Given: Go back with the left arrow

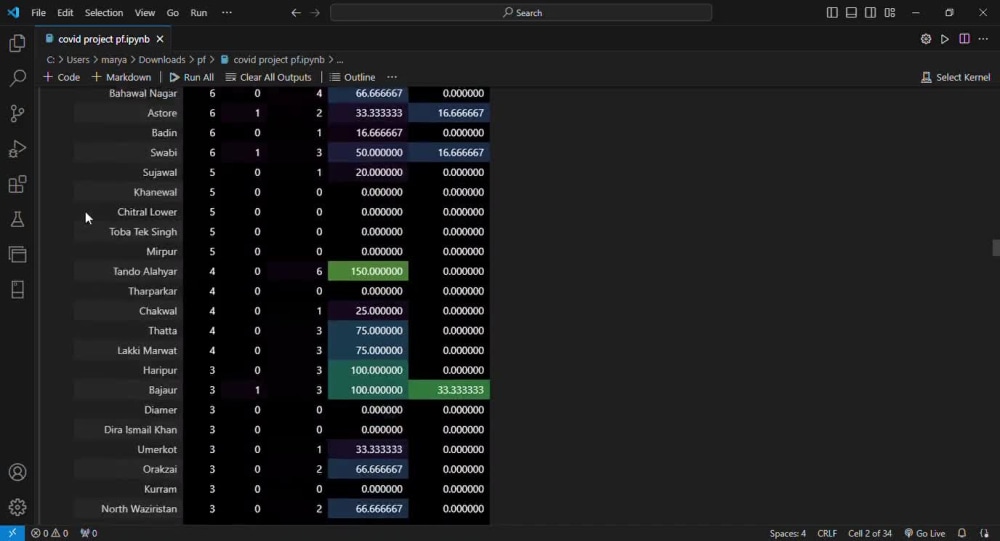Looking at the screenshot, I should pyautogui.click(x=296, y=13).
